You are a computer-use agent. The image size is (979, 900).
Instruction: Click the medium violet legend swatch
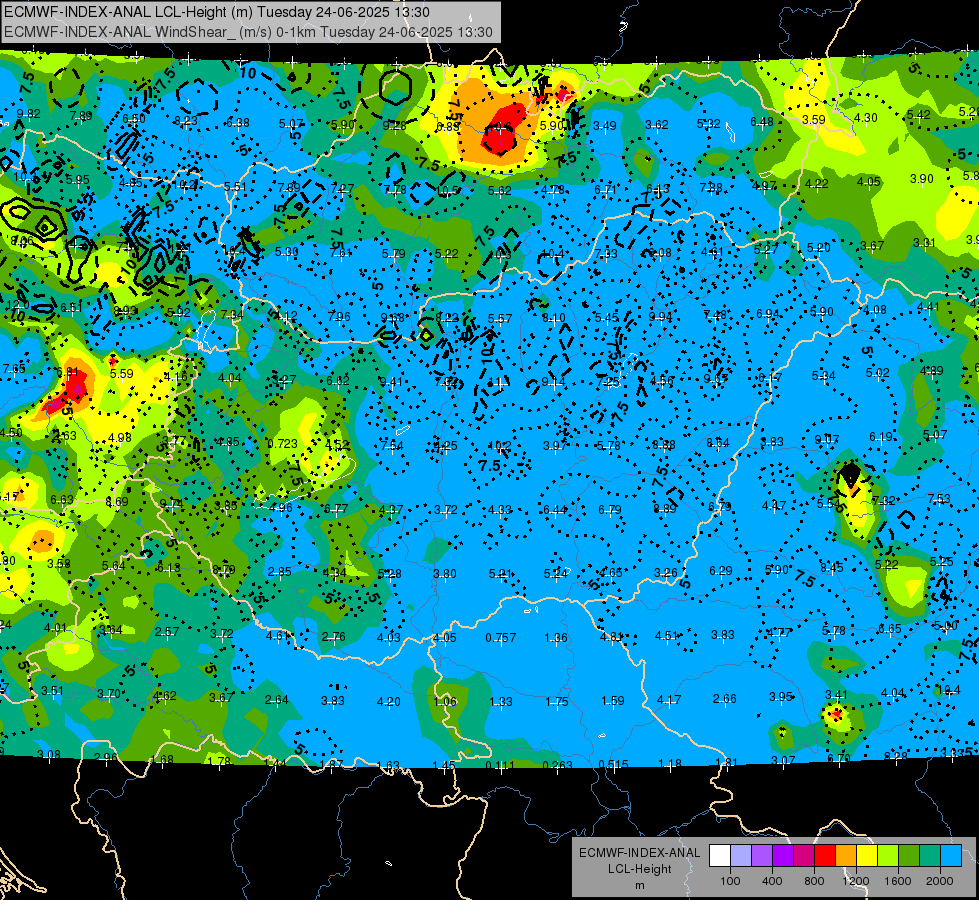point(762,856)
